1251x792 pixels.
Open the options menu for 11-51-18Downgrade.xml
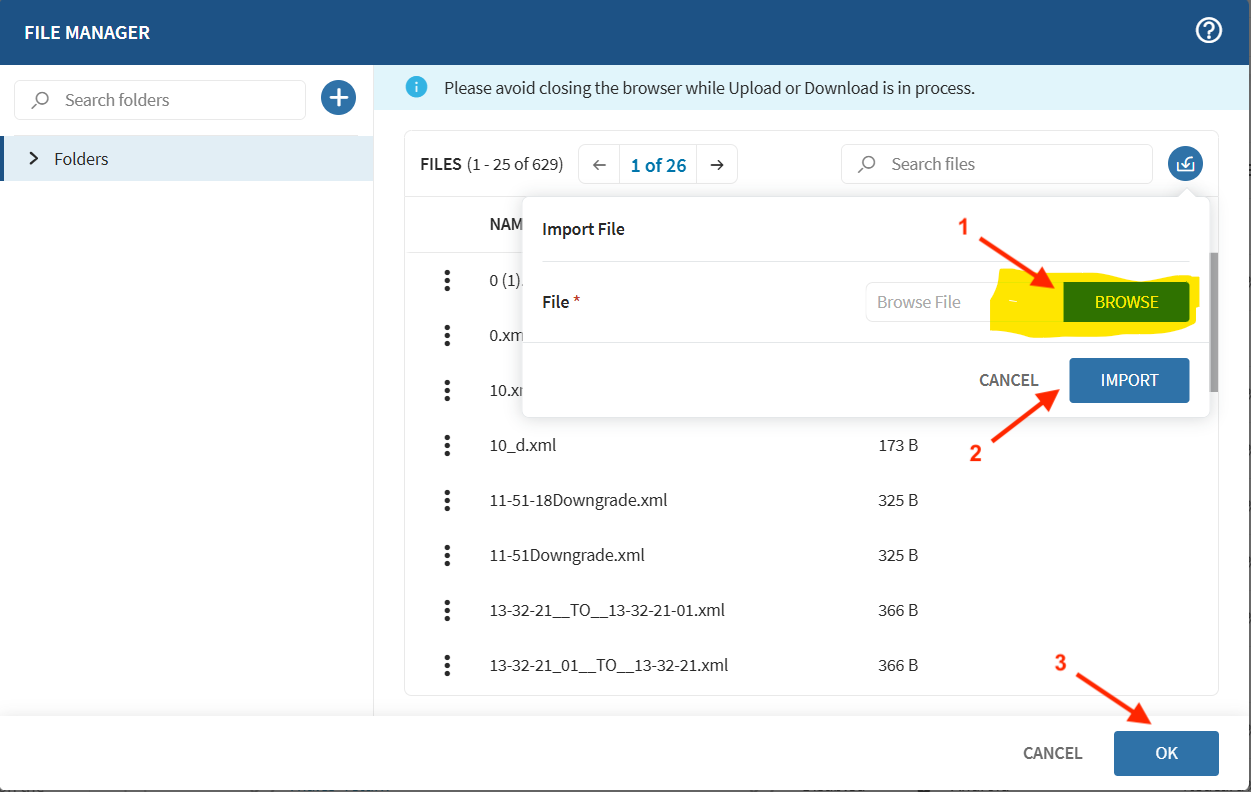tap(447, 500)
